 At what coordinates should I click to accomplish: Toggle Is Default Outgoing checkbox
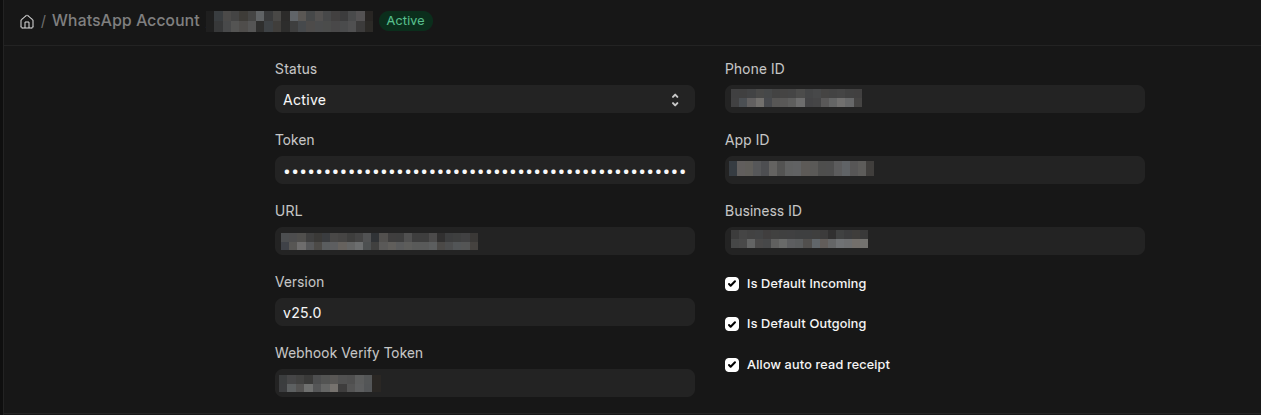(x=732, y=324)
